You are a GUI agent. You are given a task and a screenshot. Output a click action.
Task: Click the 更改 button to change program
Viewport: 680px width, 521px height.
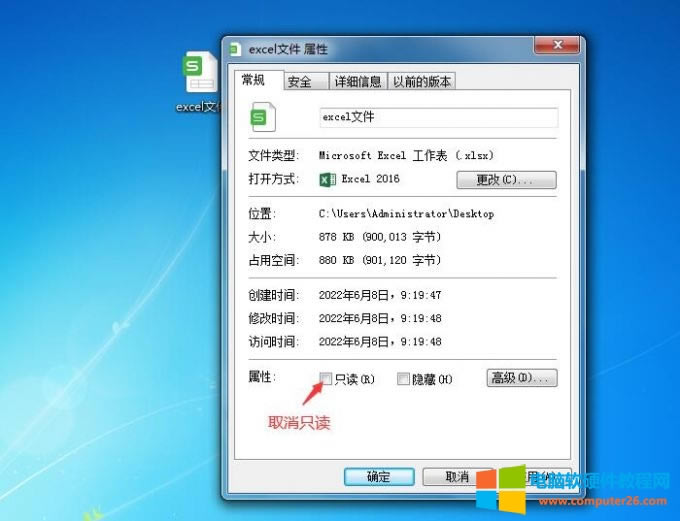click(506, 180)
